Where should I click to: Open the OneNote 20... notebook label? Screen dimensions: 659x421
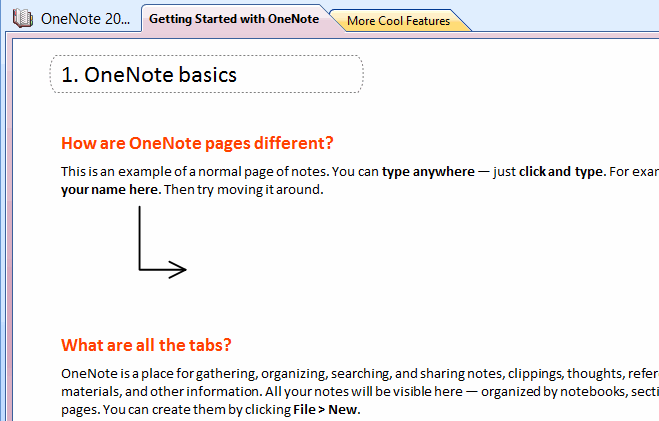point(85,19)
